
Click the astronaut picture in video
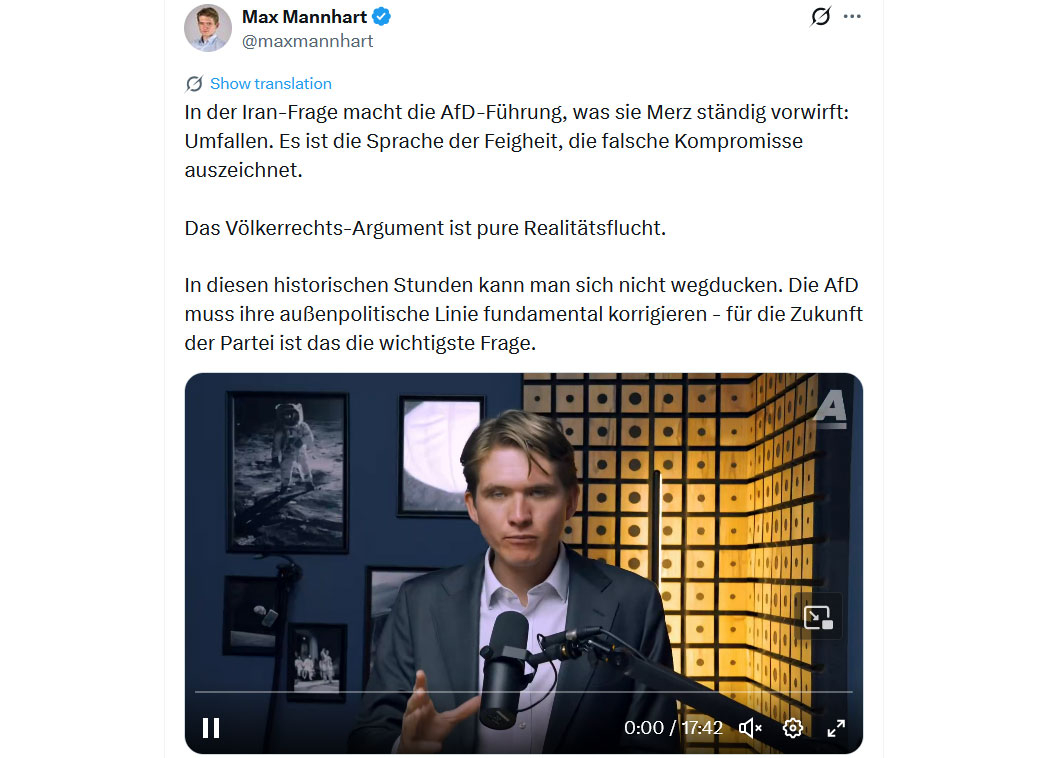(x=289, y=472)
